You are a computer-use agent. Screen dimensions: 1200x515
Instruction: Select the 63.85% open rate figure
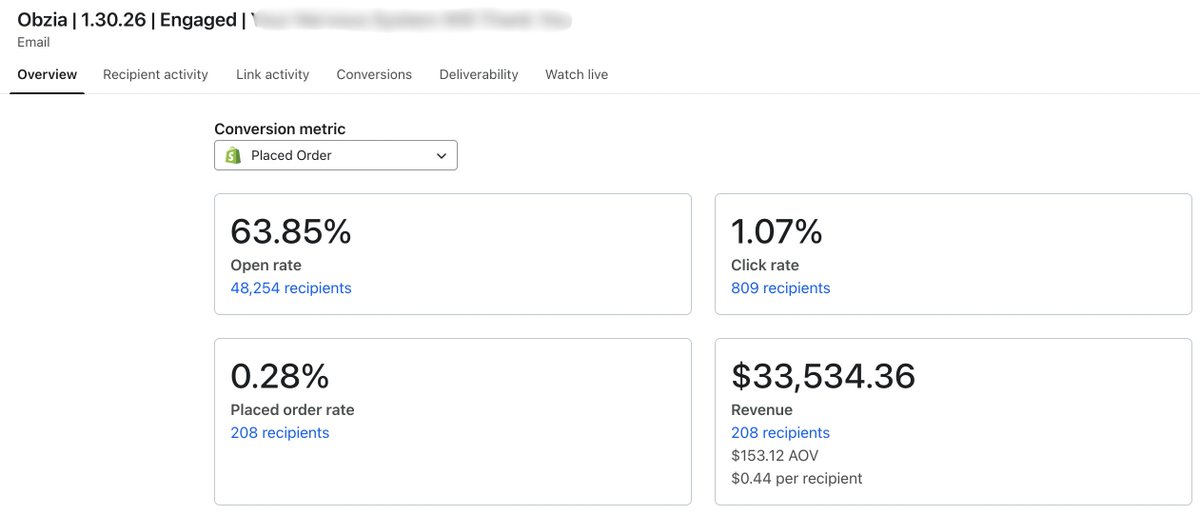click(291, 232)
